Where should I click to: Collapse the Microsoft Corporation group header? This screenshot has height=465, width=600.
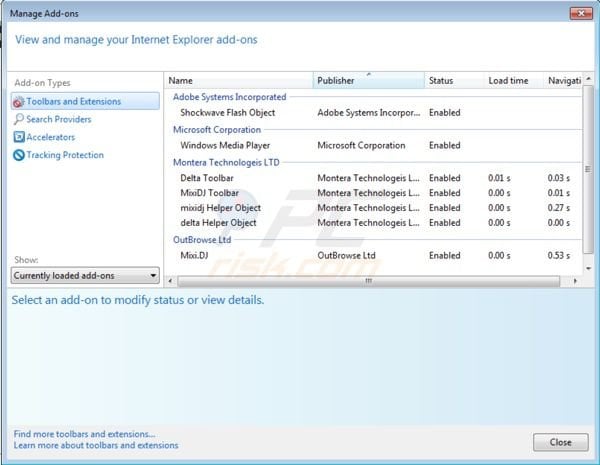pyautogui.click(x=217, y=130)
